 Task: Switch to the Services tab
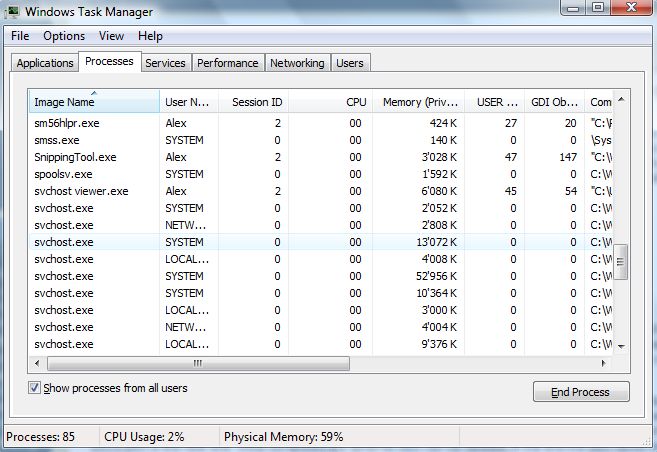point(166,63)
